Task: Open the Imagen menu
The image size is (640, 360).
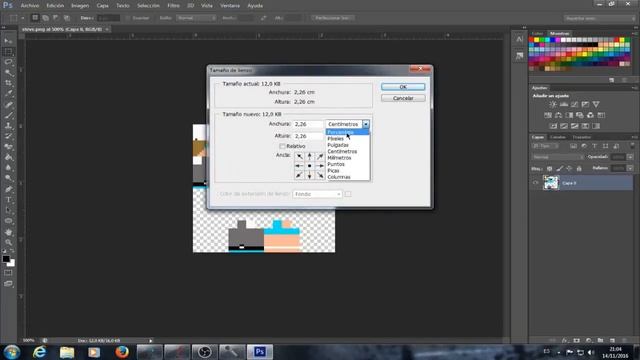Action: [80, 6]
